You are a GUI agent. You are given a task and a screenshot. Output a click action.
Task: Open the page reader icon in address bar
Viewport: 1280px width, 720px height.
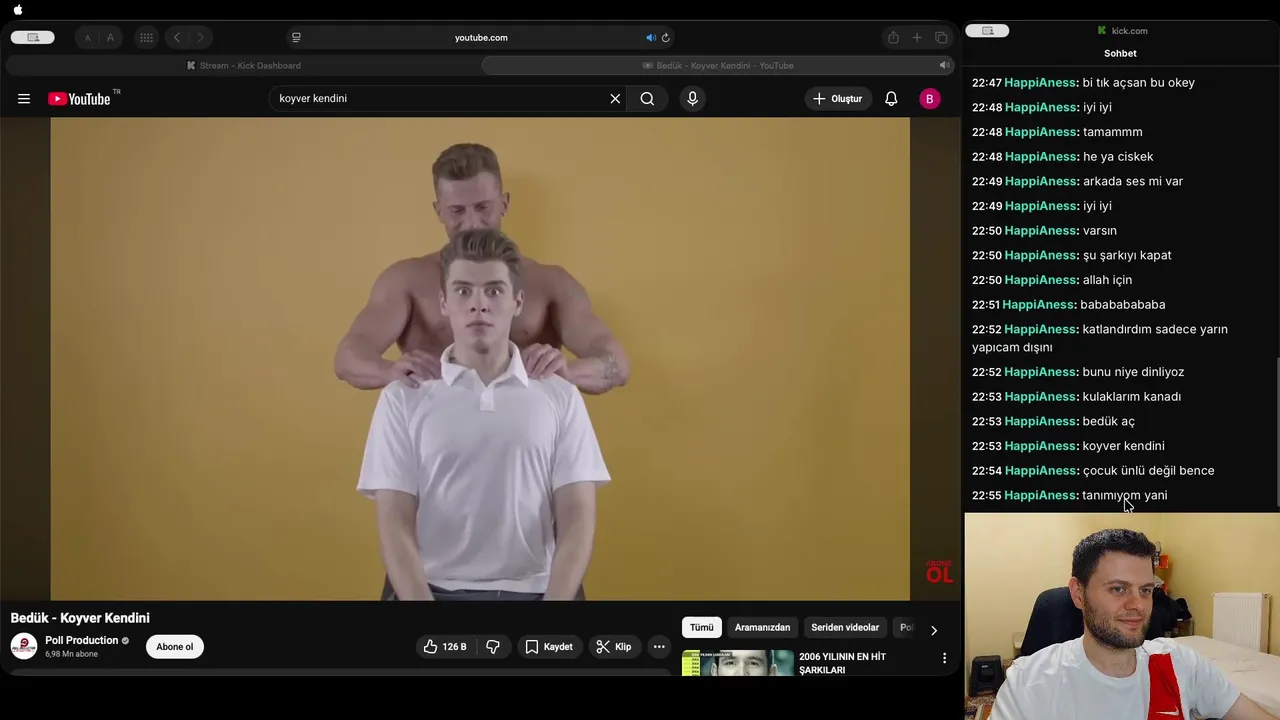[x=296, y=38]
